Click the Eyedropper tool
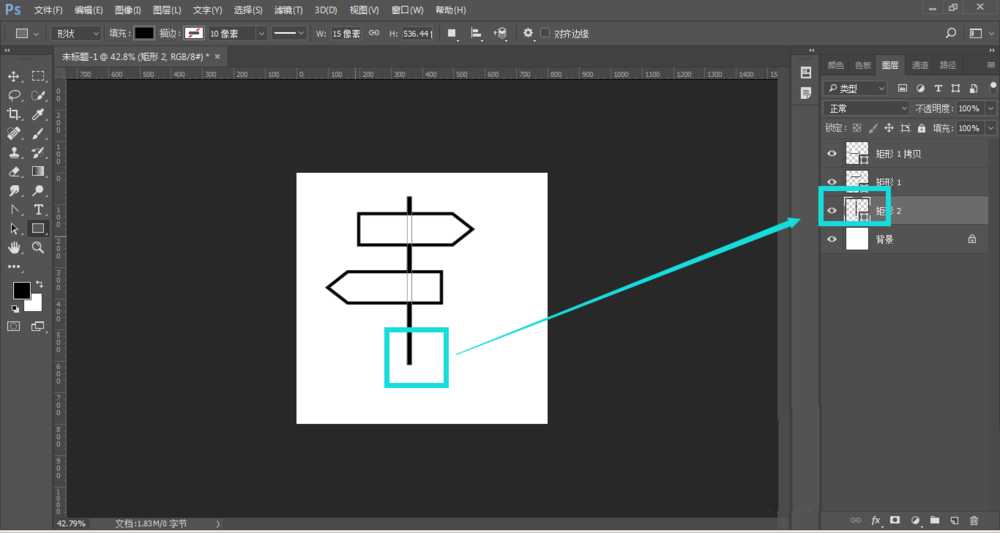Viewport: 1000px width, 533px height. (39, 115)
